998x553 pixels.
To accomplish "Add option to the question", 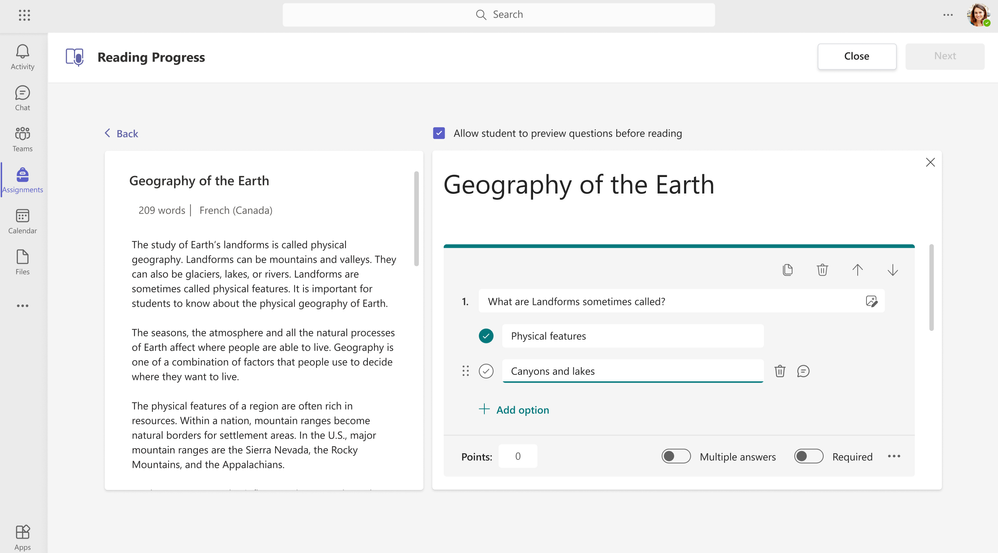I will pyautogui.click(x=514, y=410).
